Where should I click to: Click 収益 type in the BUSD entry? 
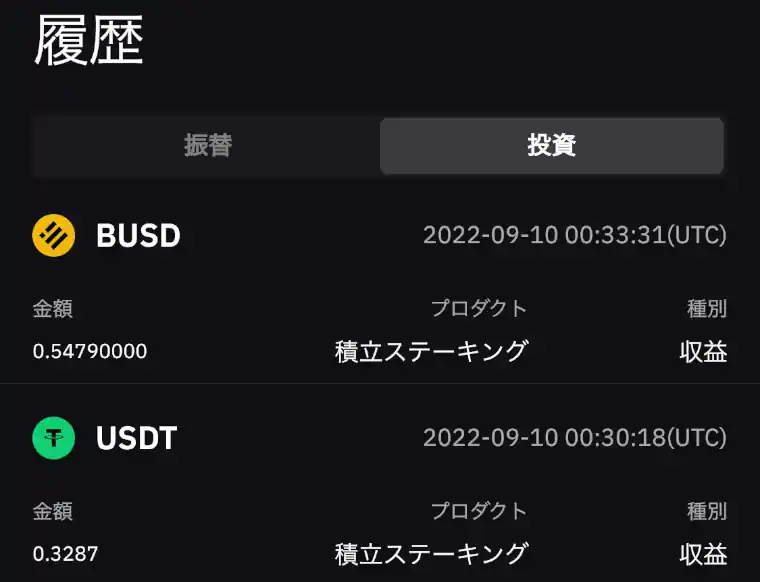(703, 352)
